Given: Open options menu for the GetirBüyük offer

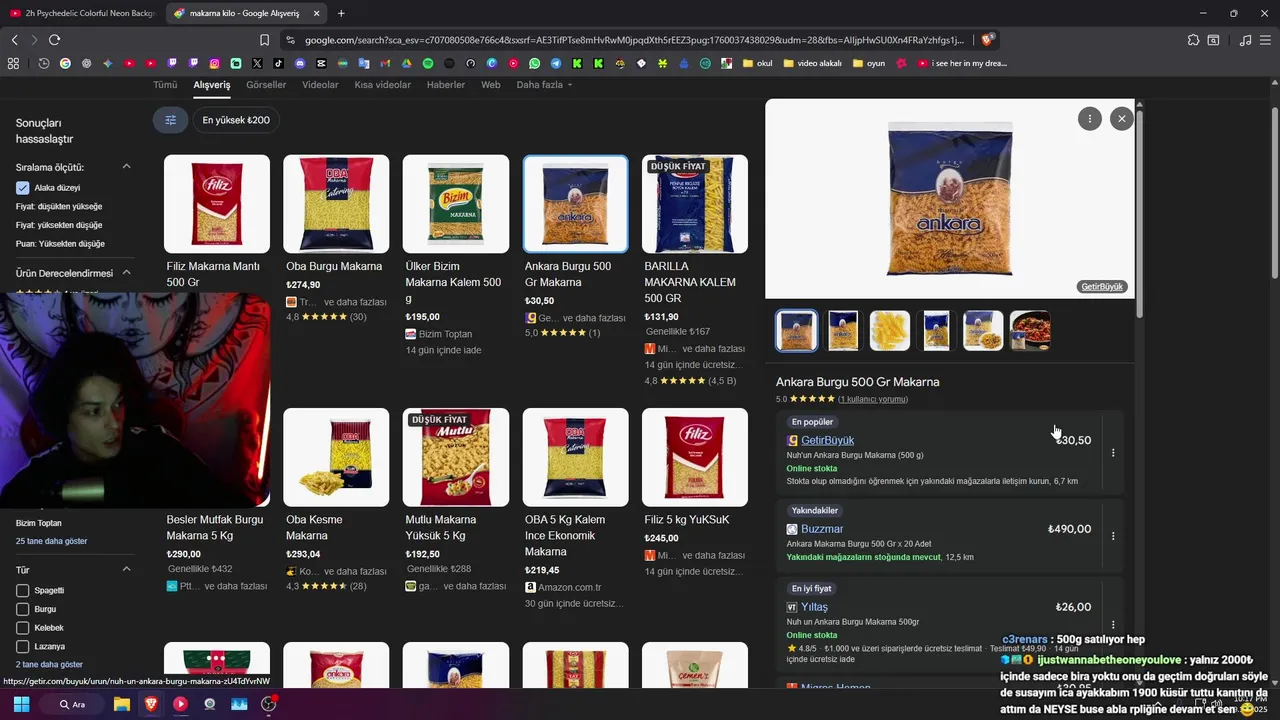Looking at the screenshot, I should click(1113, 453).
